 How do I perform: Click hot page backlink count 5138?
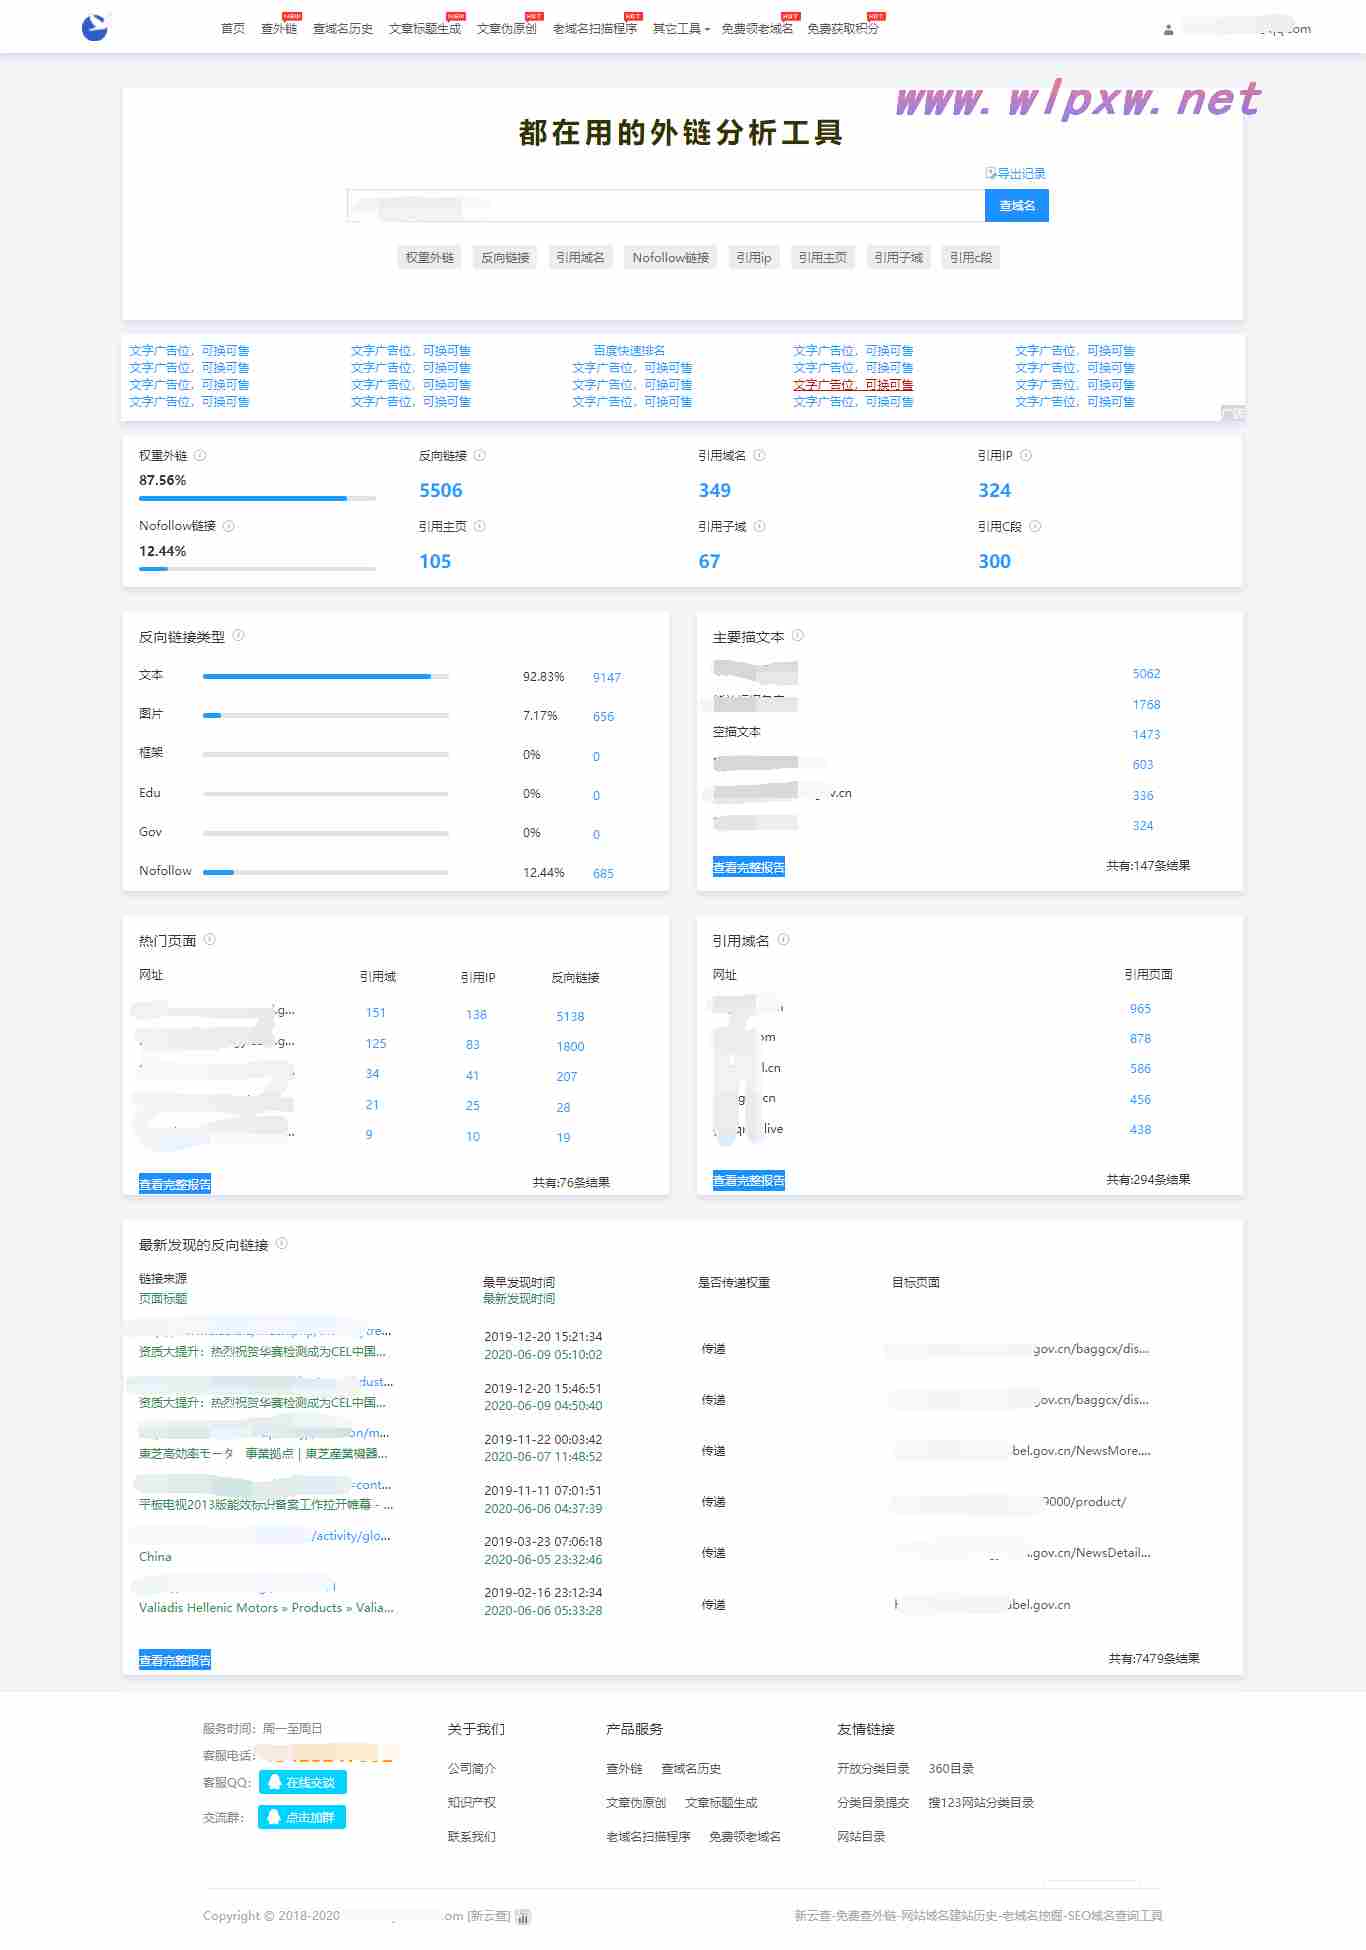570,1017
